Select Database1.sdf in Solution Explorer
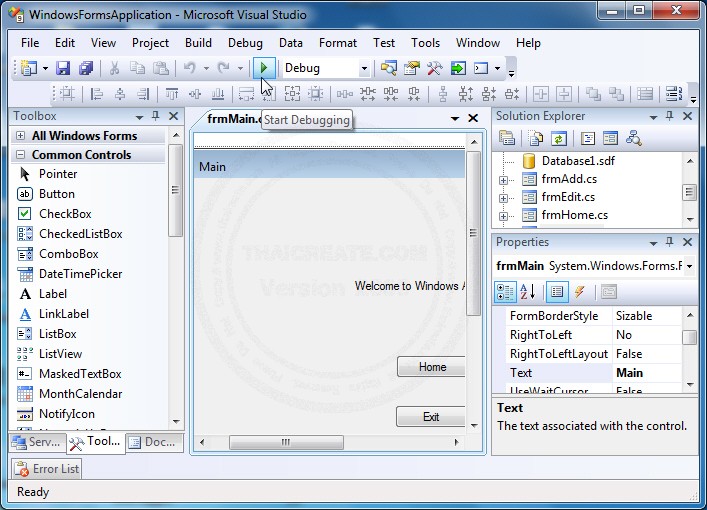This screenshot has width=707, height=510. (x=578, y=161)
